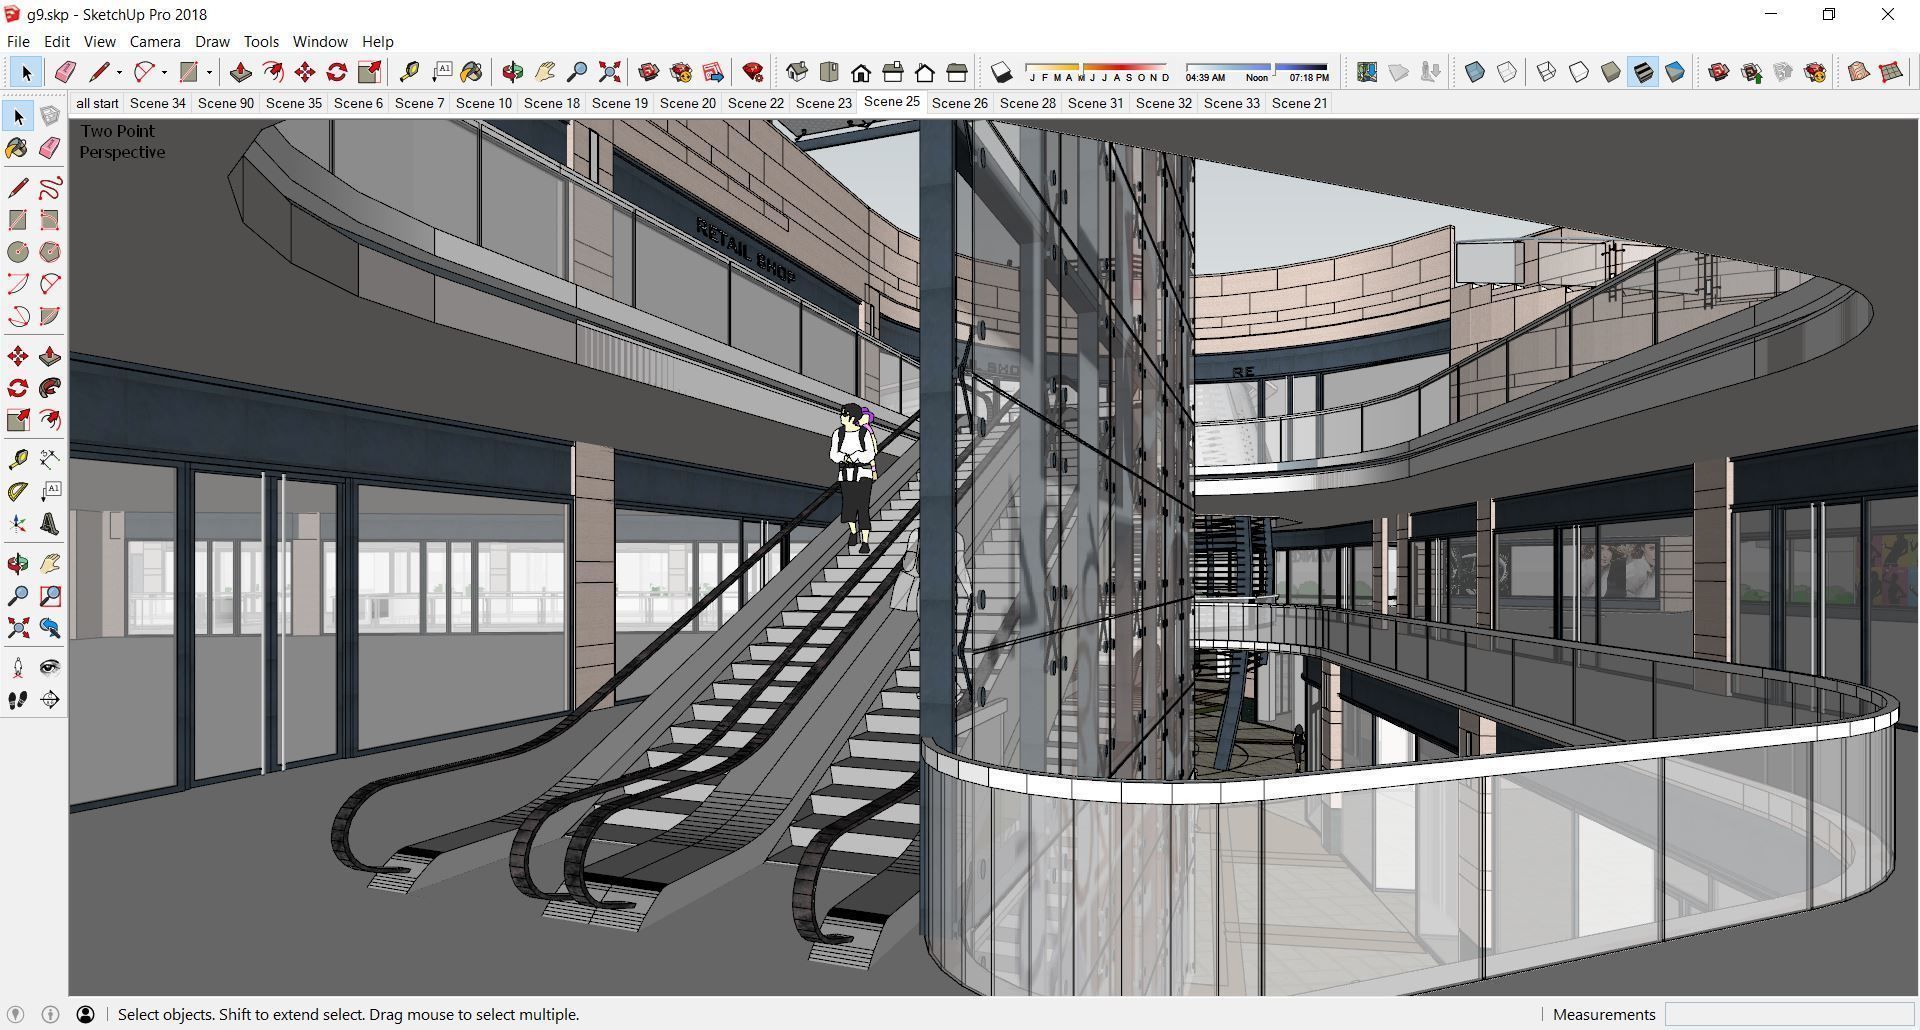
Task: Click the geo-location status bar icon
Action: pyautogui.click(x=15, y=1014)
